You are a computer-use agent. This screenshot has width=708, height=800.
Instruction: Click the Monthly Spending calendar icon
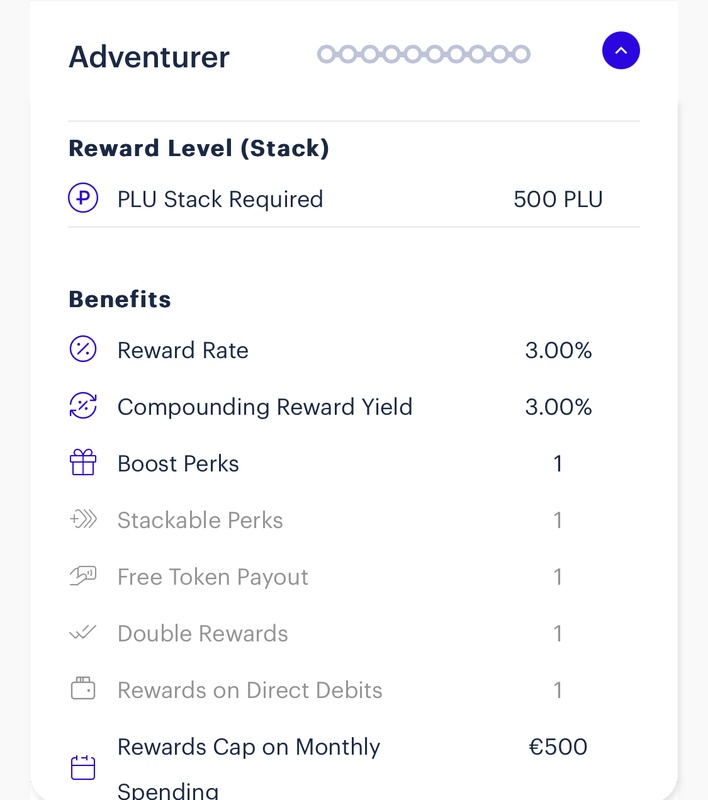click(83, 767)
